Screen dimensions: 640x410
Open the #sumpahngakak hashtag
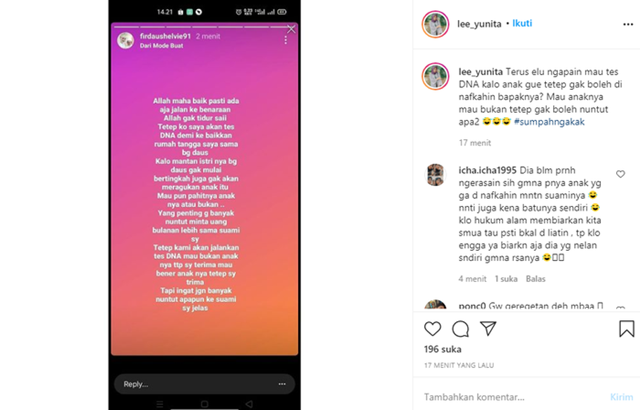[549, 122]
